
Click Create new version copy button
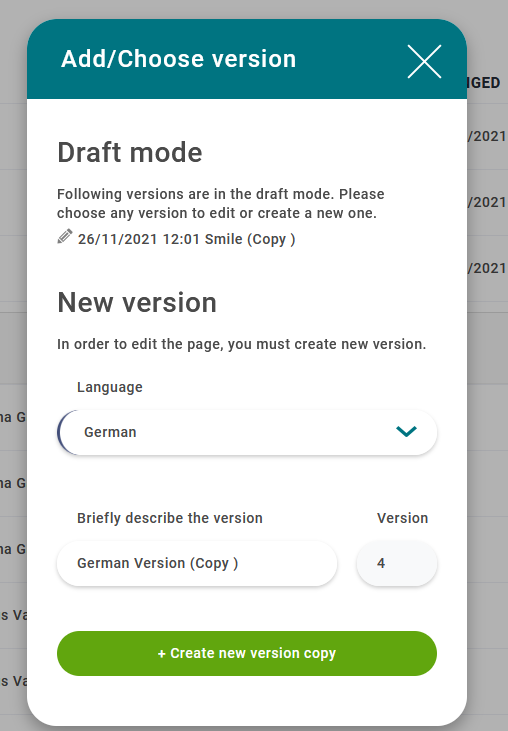[247, 653]
